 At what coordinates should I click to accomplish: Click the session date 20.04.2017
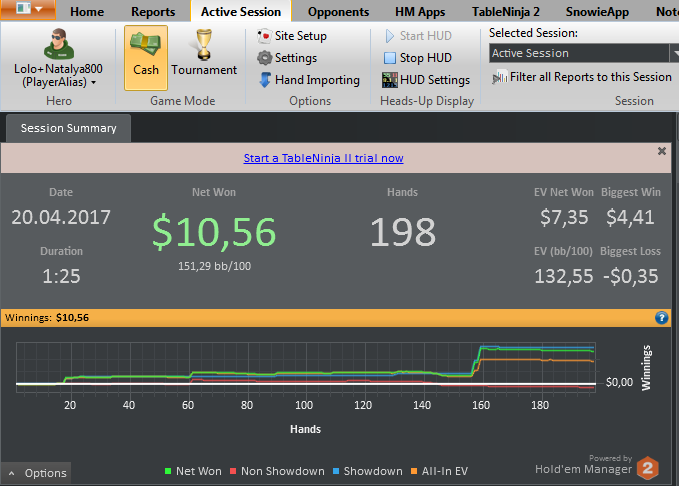click(x=61, y=217)
